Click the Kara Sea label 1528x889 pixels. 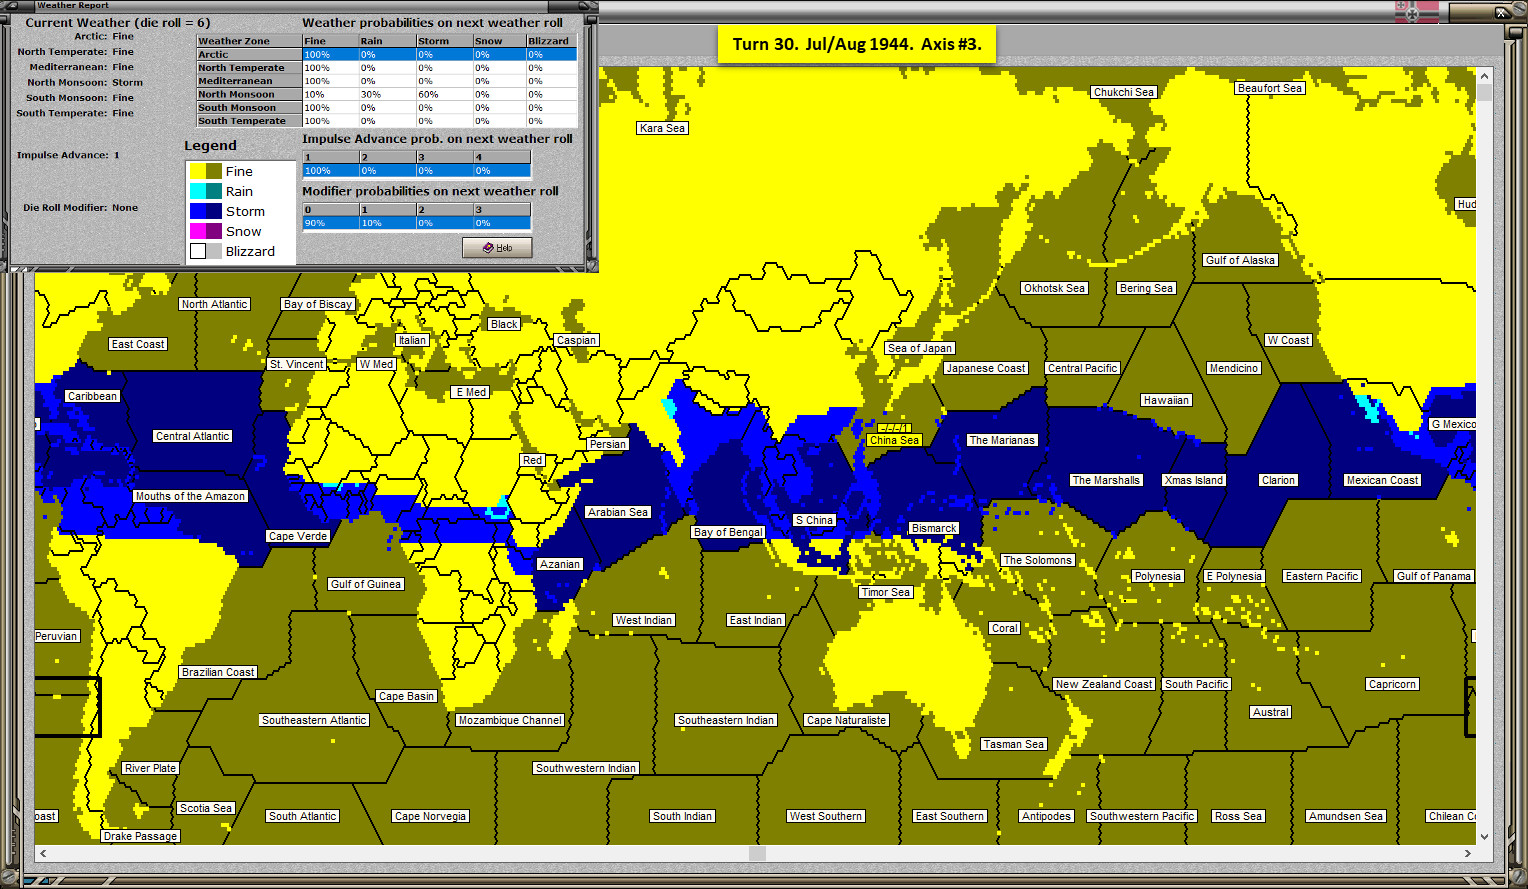tap(663, 128)
